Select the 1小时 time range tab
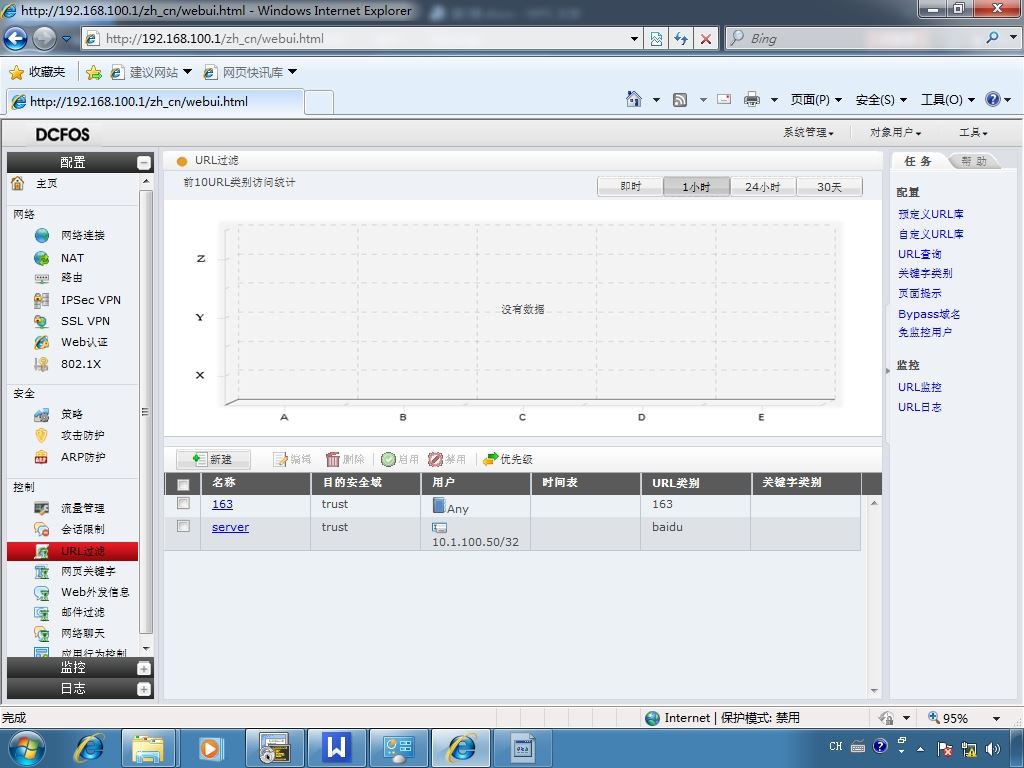1024x768 pixels. click(696, 187)
